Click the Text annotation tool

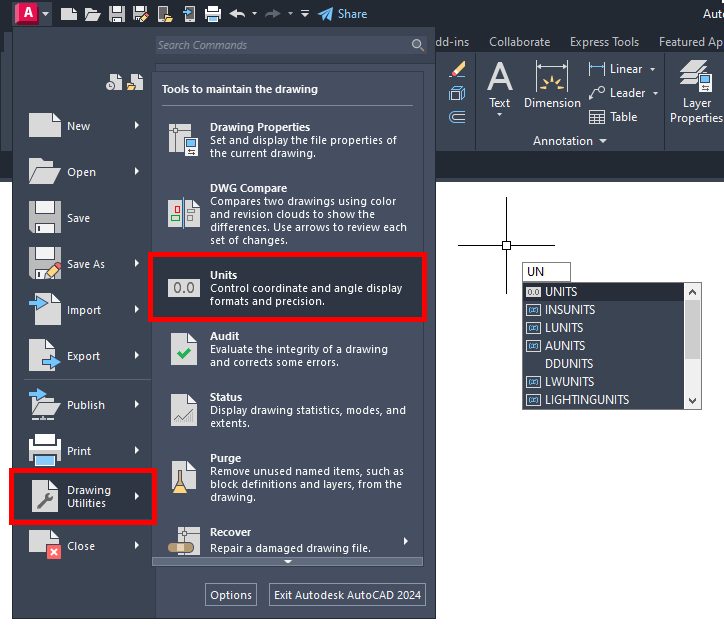pyautogui.click(x=500, y=87)
